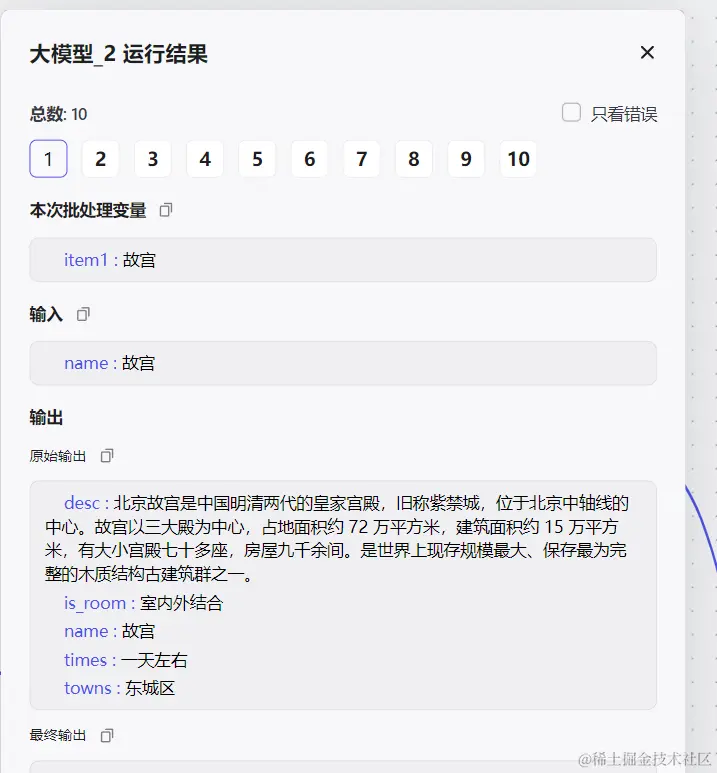Click the output name : 故宫 line
Viewport: 717px width, 773px height.
pyautogui.click(x=109, y=632)
